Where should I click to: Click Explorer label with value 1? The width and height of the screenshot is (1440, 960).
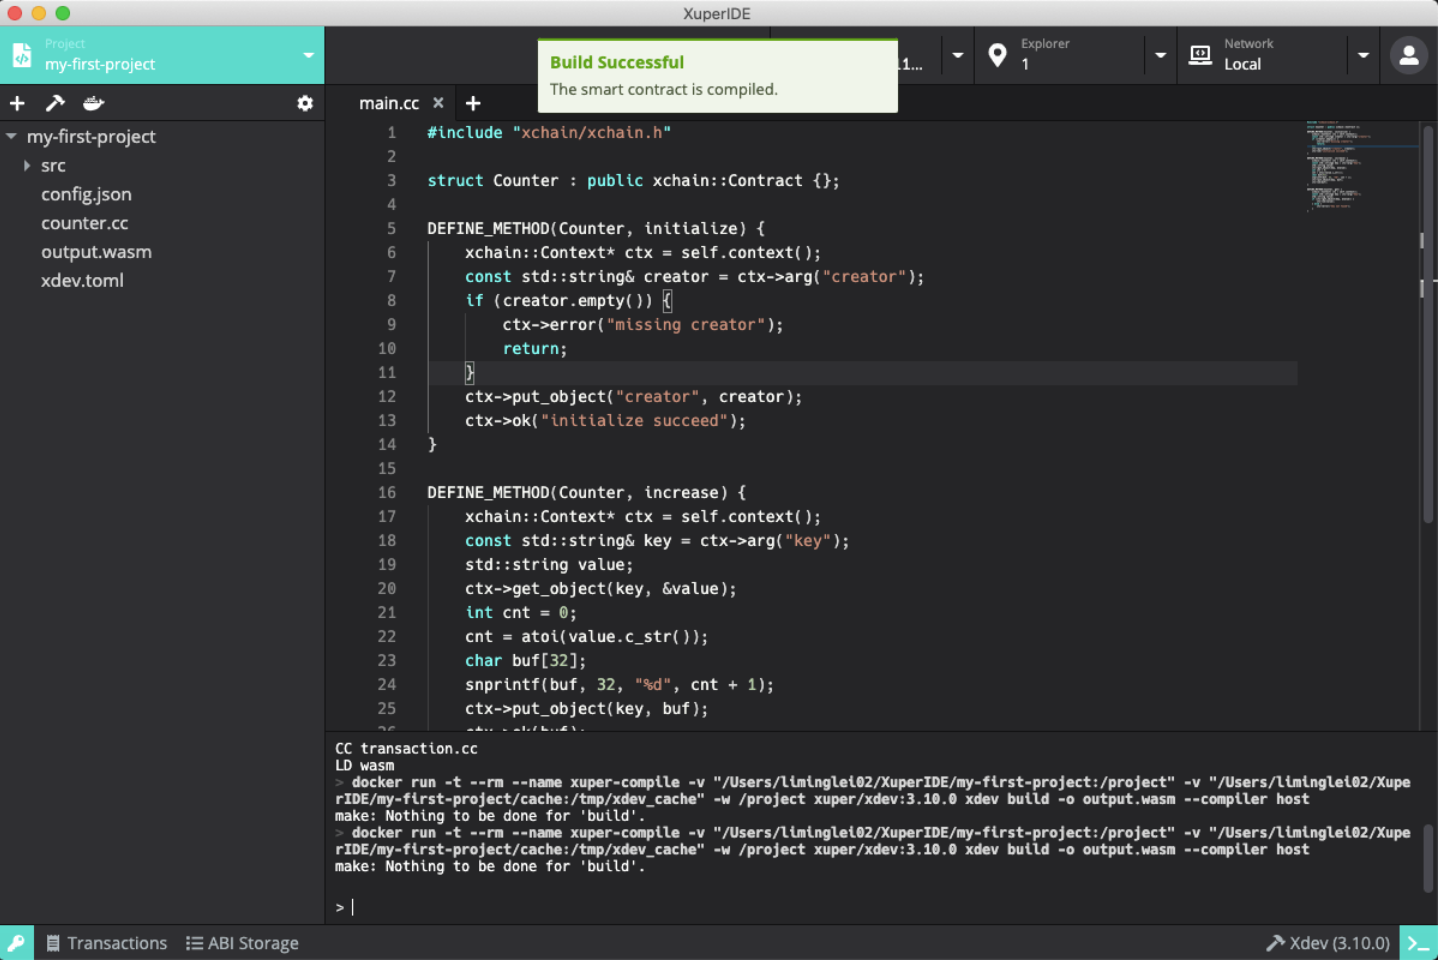[1045, 54]
